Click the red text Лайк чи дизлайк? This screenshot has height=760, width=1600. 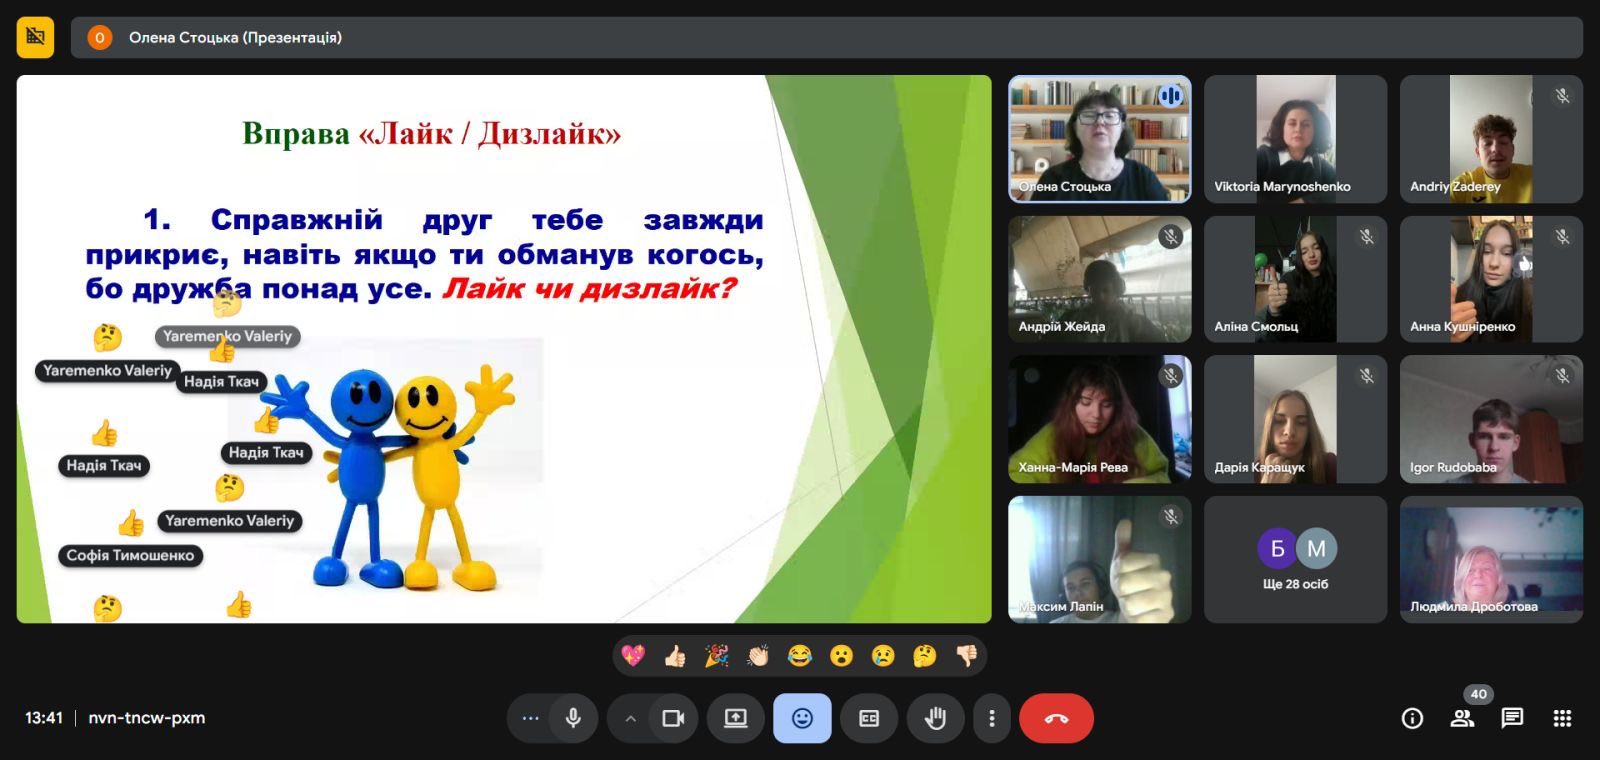tap(589, 288)
